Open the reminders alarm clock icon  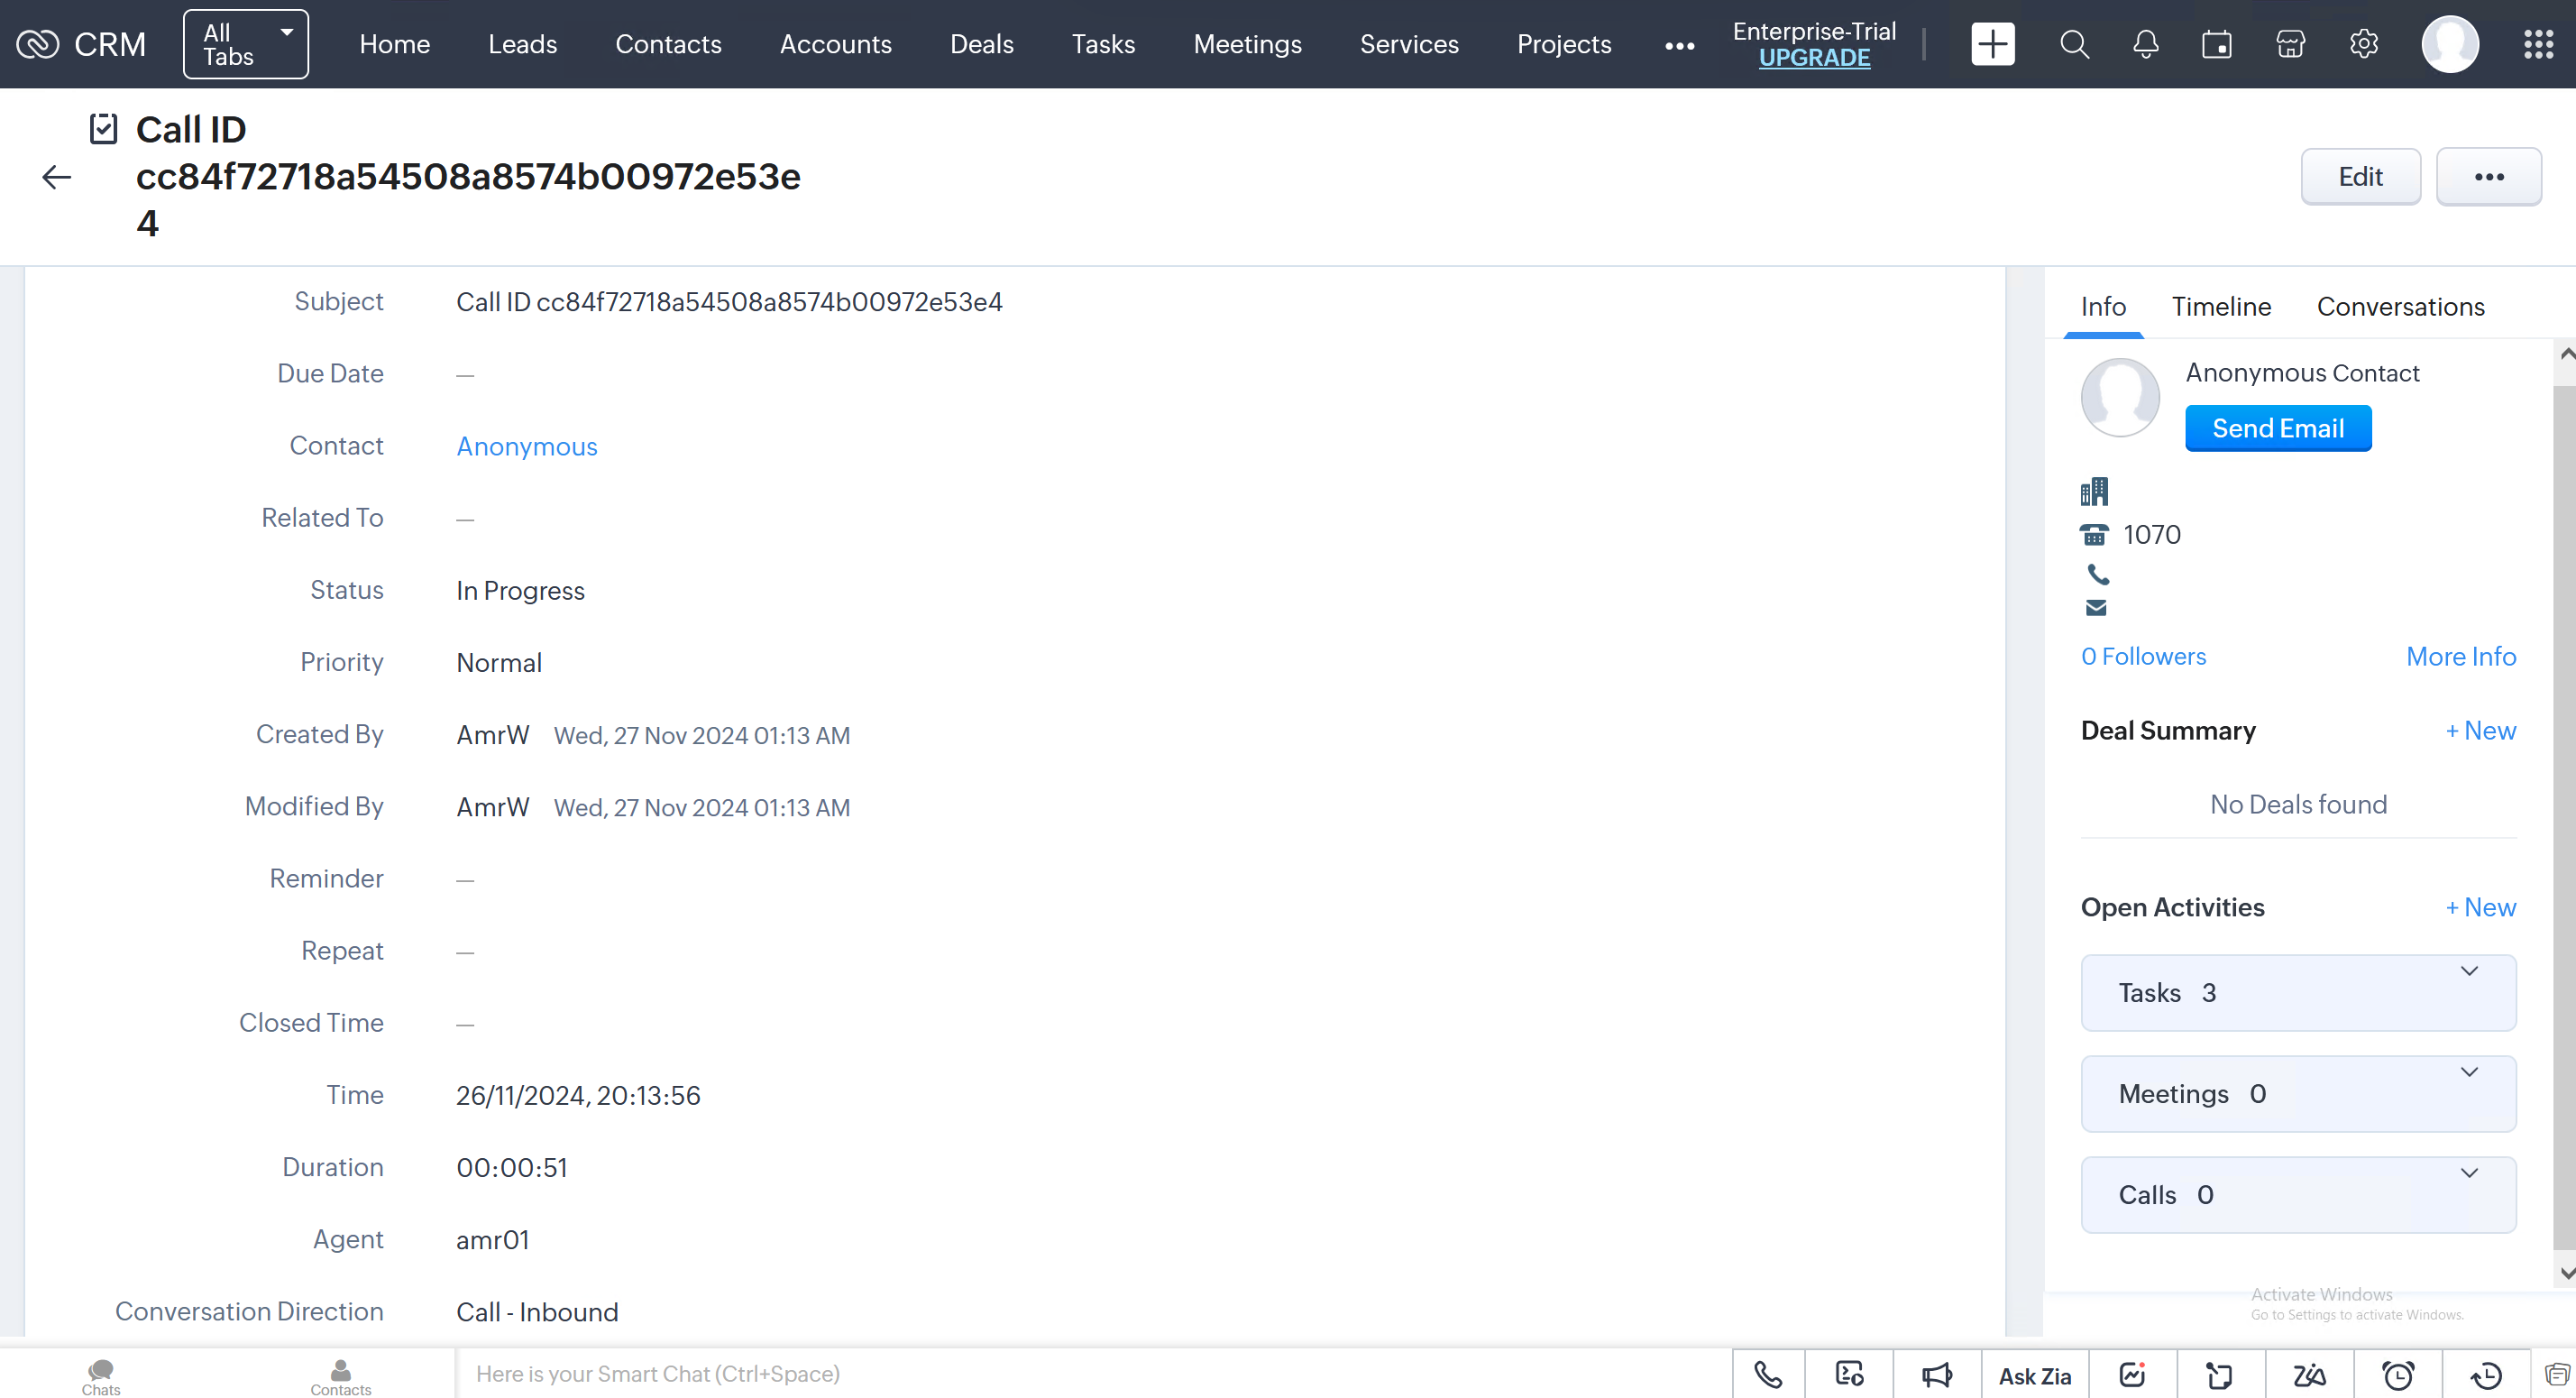point(2397,1375)
